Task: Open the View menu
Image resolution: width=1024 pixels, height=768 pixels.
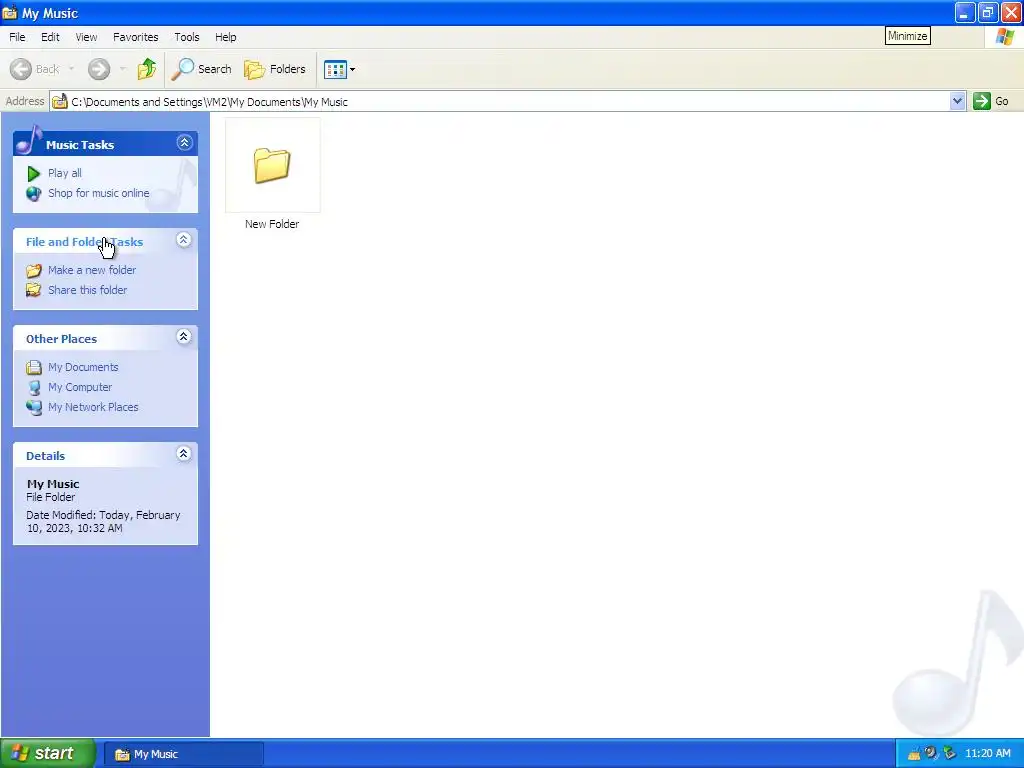Action: (86, 37)
